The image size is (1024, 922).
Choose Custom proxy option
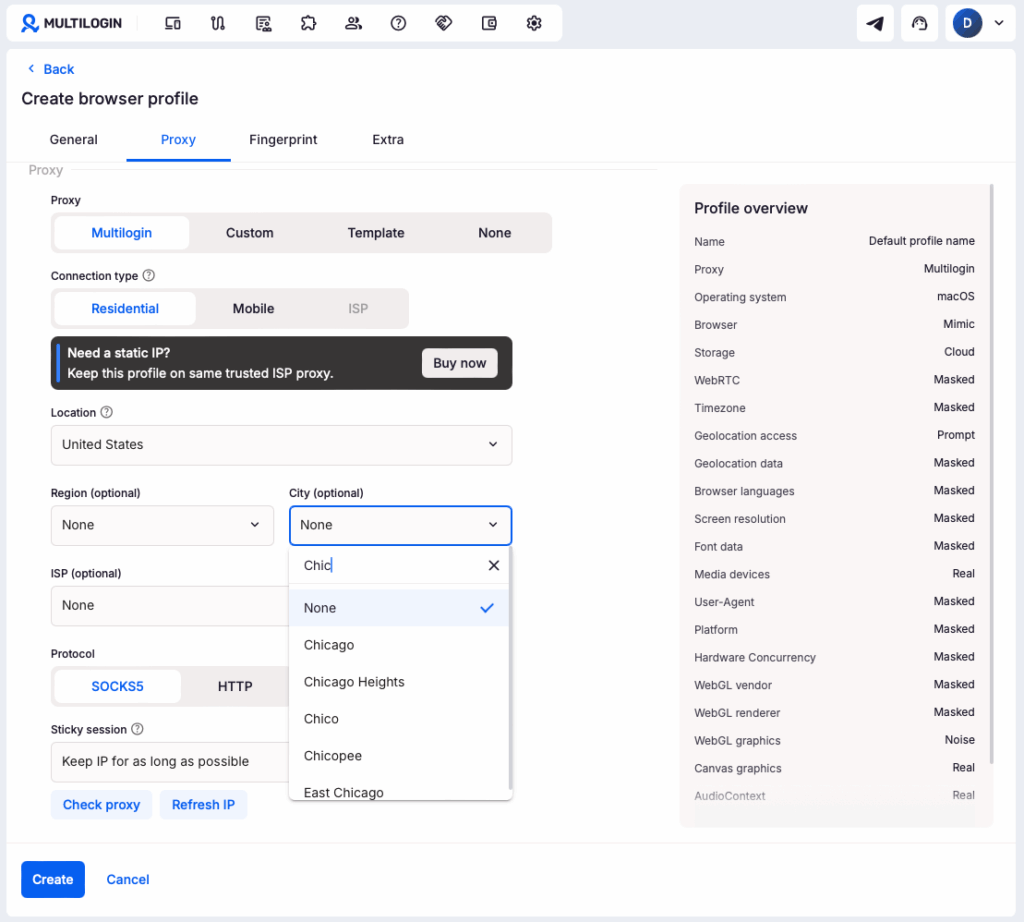[249, 233]
